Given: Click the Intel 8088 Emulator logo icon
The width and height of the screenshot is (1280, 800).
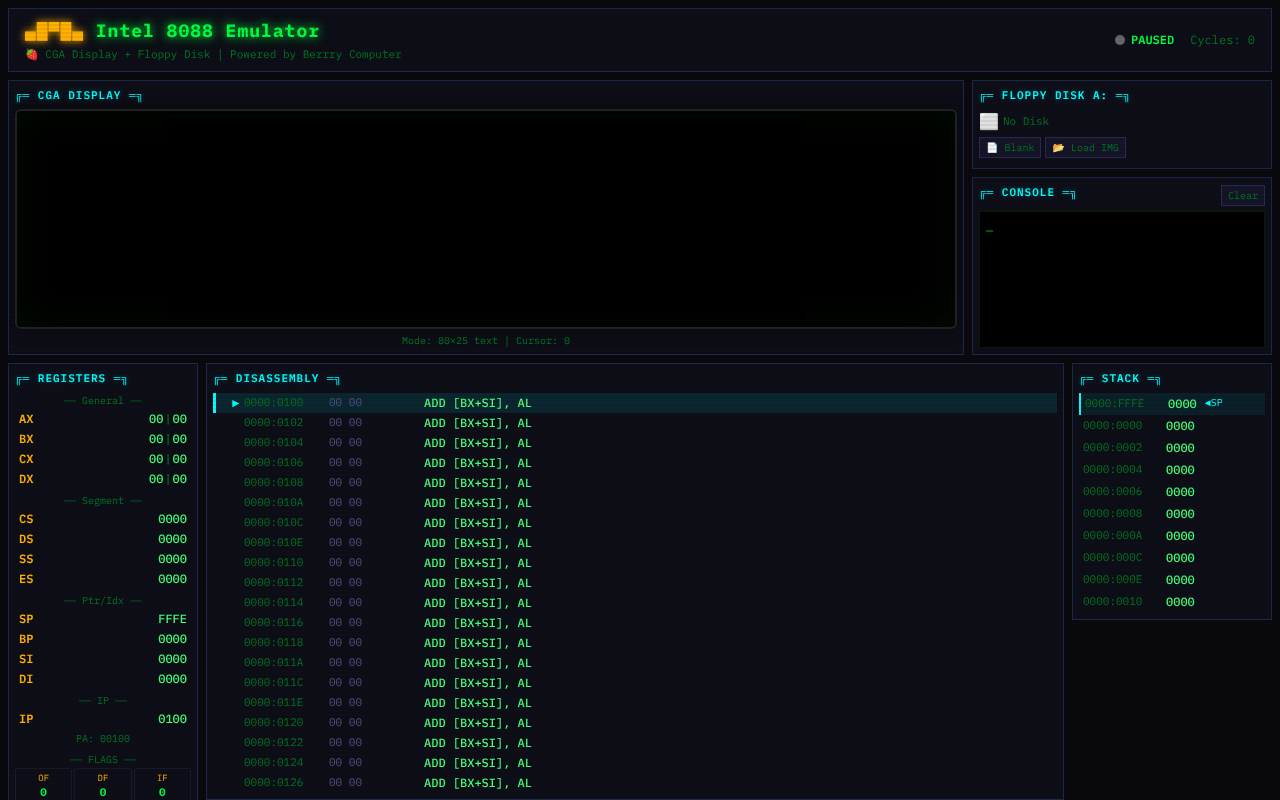Looking at the screenshot, I should point(54,31).
